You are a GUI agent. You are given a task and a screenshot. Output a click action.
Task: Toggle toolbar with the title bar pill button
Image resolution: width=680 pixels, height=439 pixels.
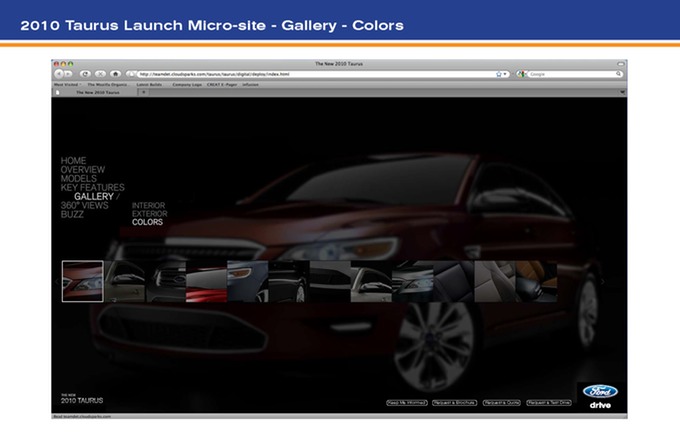(x=621, y=64)
